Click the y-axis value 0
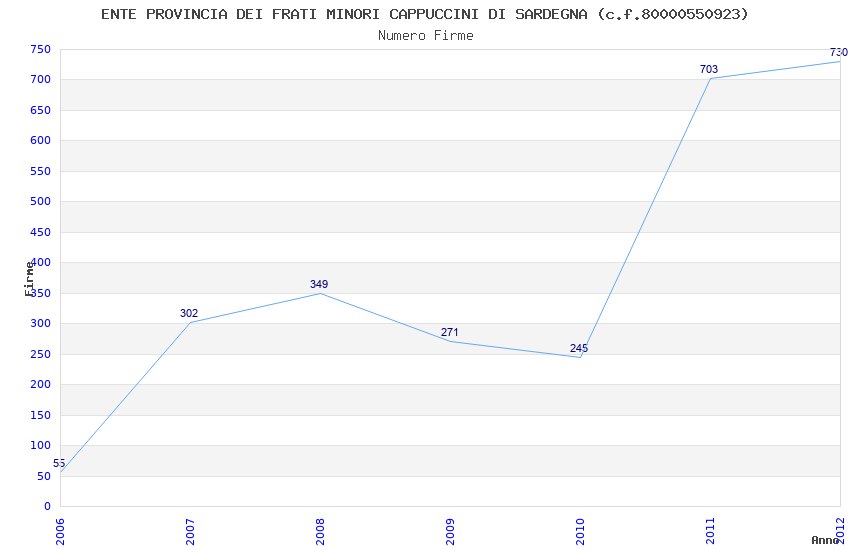Image resolution: width=850 pixels, height=550 pixels. point(48,507)
